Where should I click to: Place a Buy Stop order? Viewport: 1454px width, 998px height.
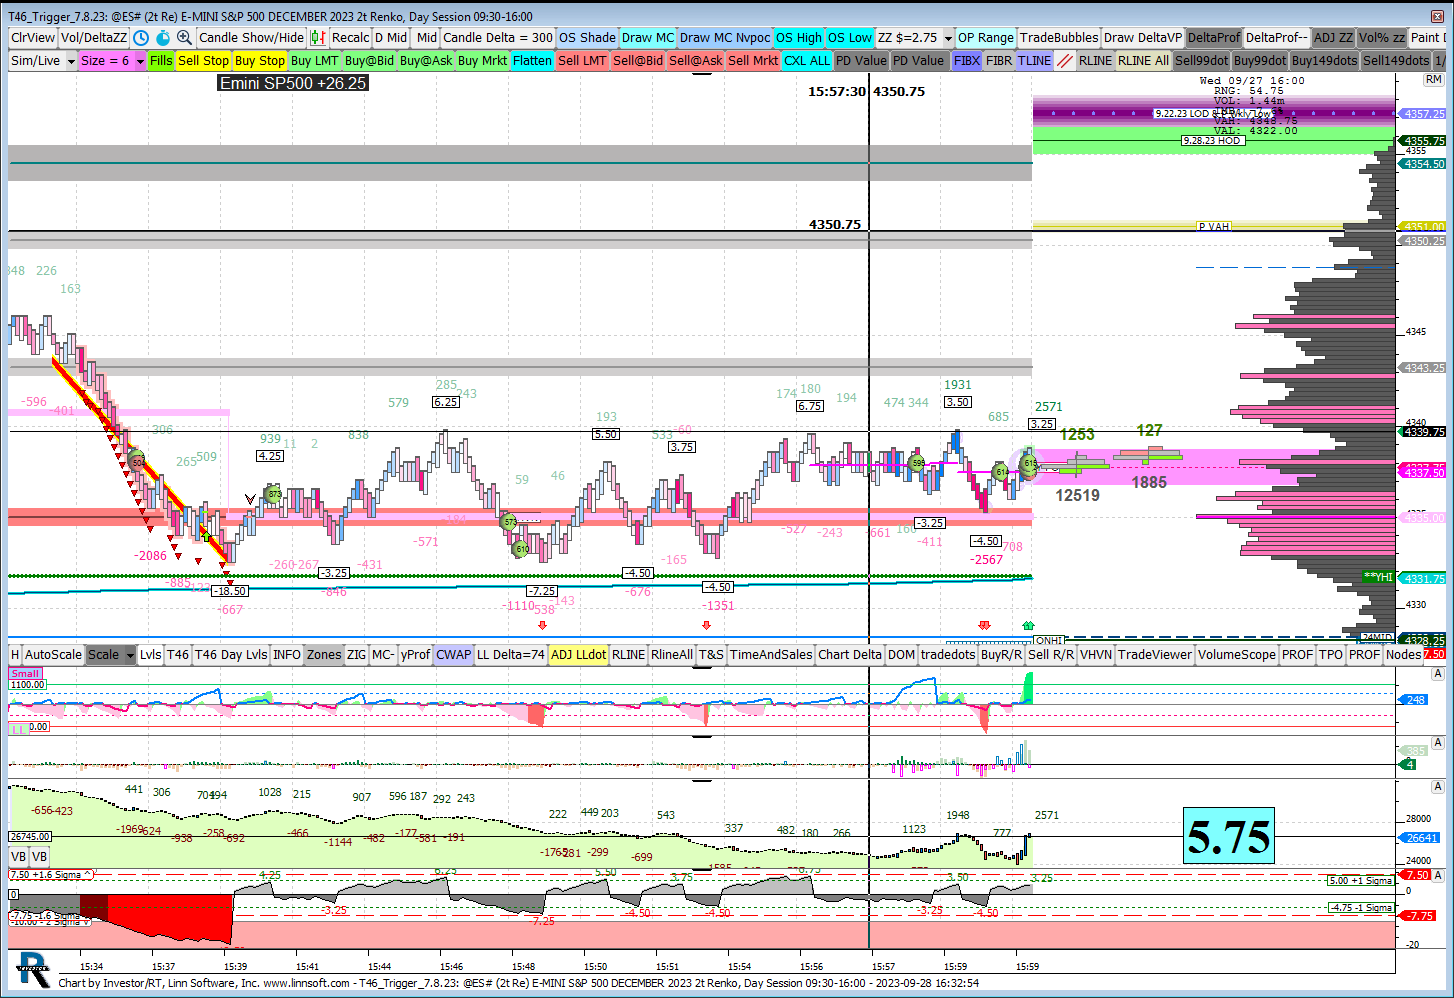point(260,60)
